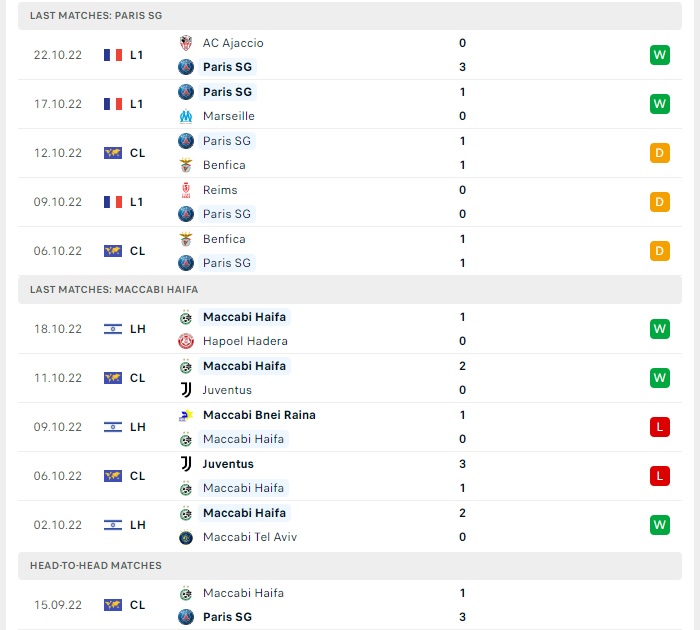Open the AC Ajaccio team link
The height and width of the screenshot is (630, 700).
(233, 43)
